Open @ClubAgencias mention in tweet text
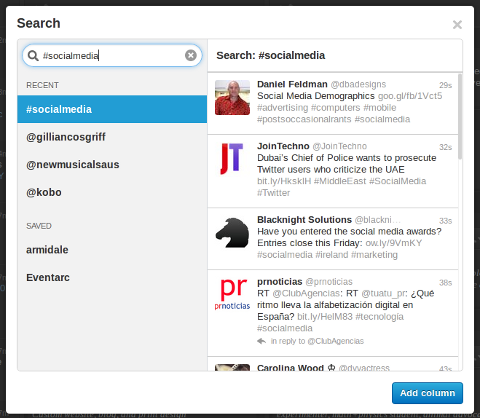Image resolution: width=480 pixels, height=418 pixels. coord(306,293)
